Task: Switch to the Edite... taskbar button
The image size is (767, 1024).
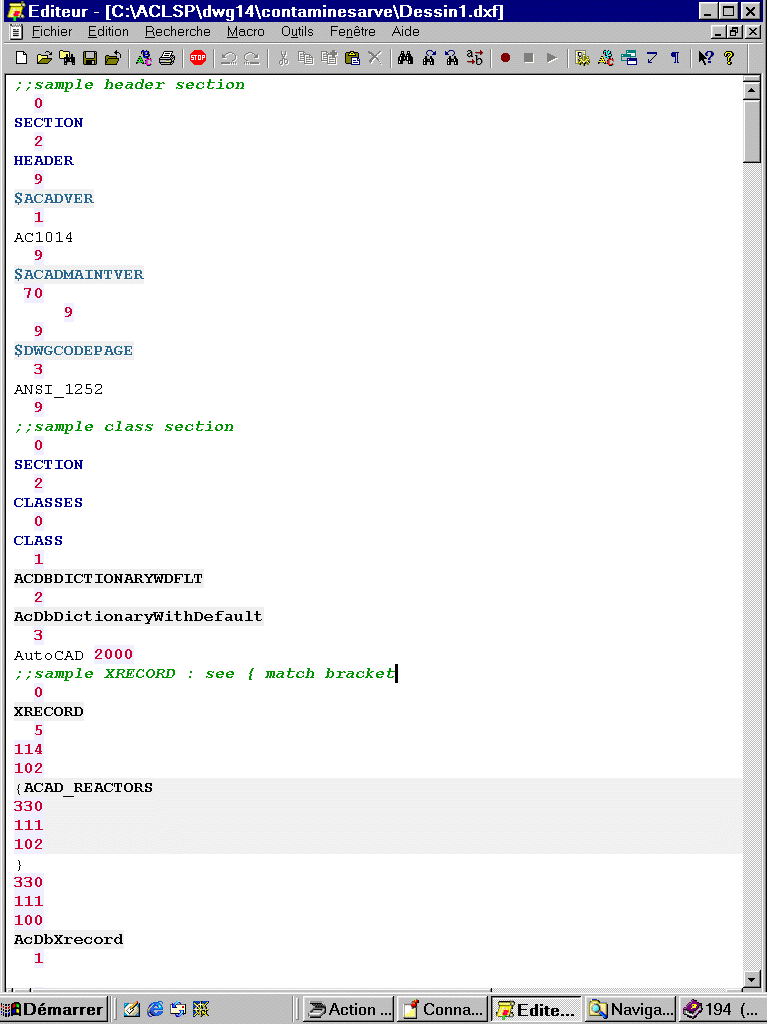Action: click(536, 1010)
